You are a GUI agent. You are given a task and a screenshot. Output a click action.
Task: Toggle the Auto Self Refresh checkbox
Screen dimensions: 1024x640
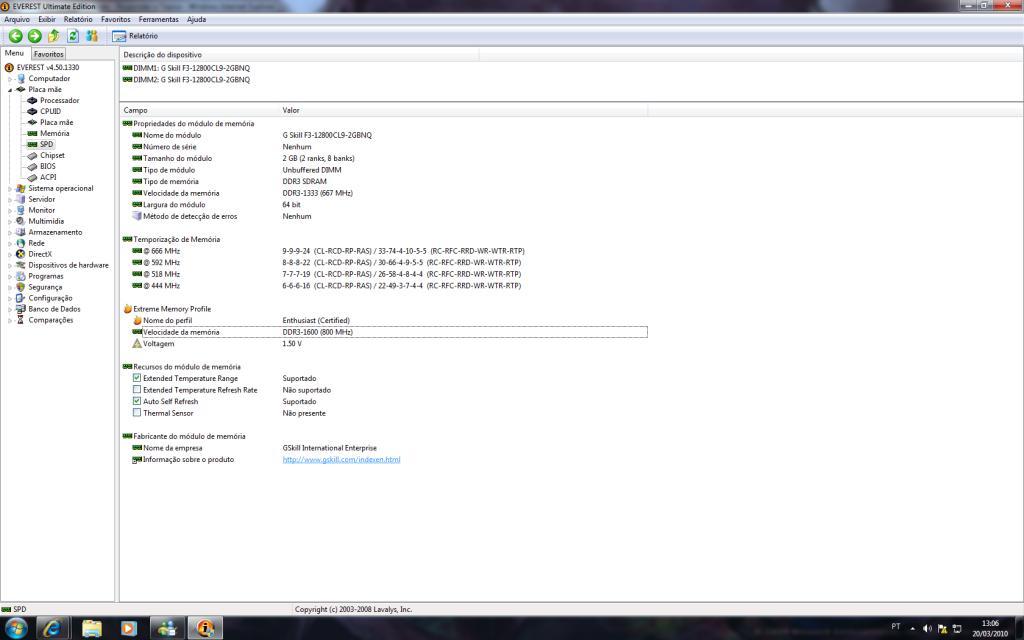pyautogui.click(x=136, y=401)
